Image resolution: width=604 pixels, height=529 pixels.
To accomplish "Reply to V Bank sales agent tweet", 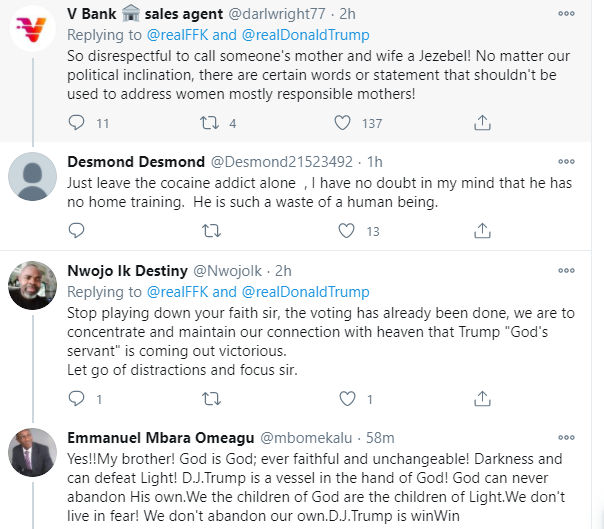I will point(76,123).
